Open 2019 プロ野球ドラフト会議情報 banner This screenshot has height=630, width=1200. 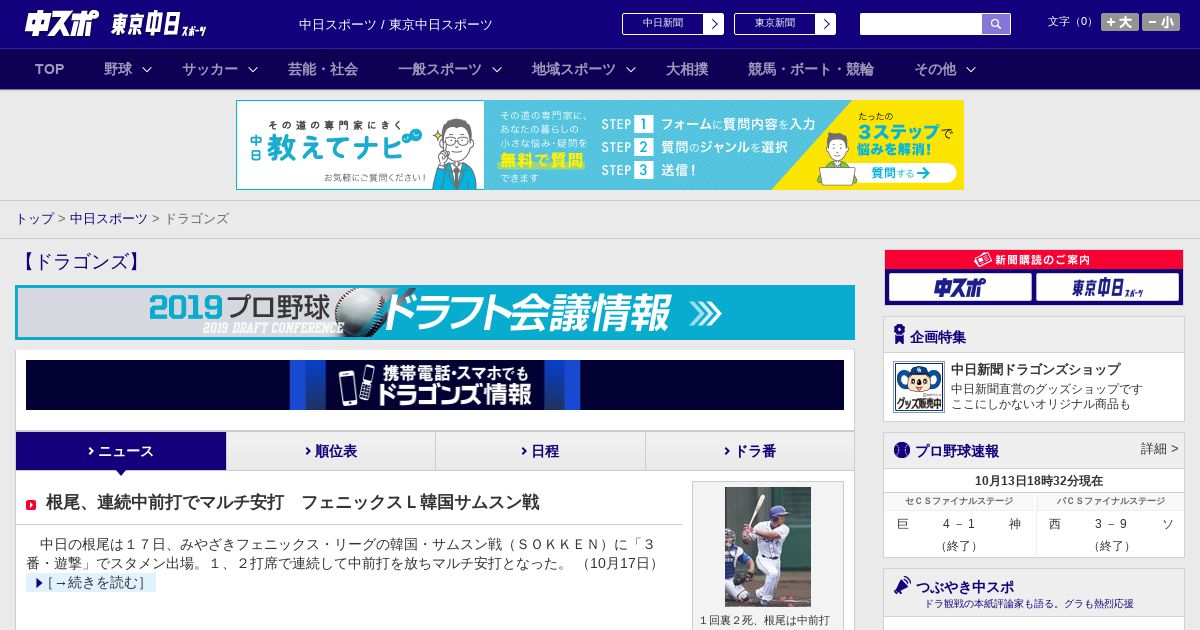click(x=435, y=312)
